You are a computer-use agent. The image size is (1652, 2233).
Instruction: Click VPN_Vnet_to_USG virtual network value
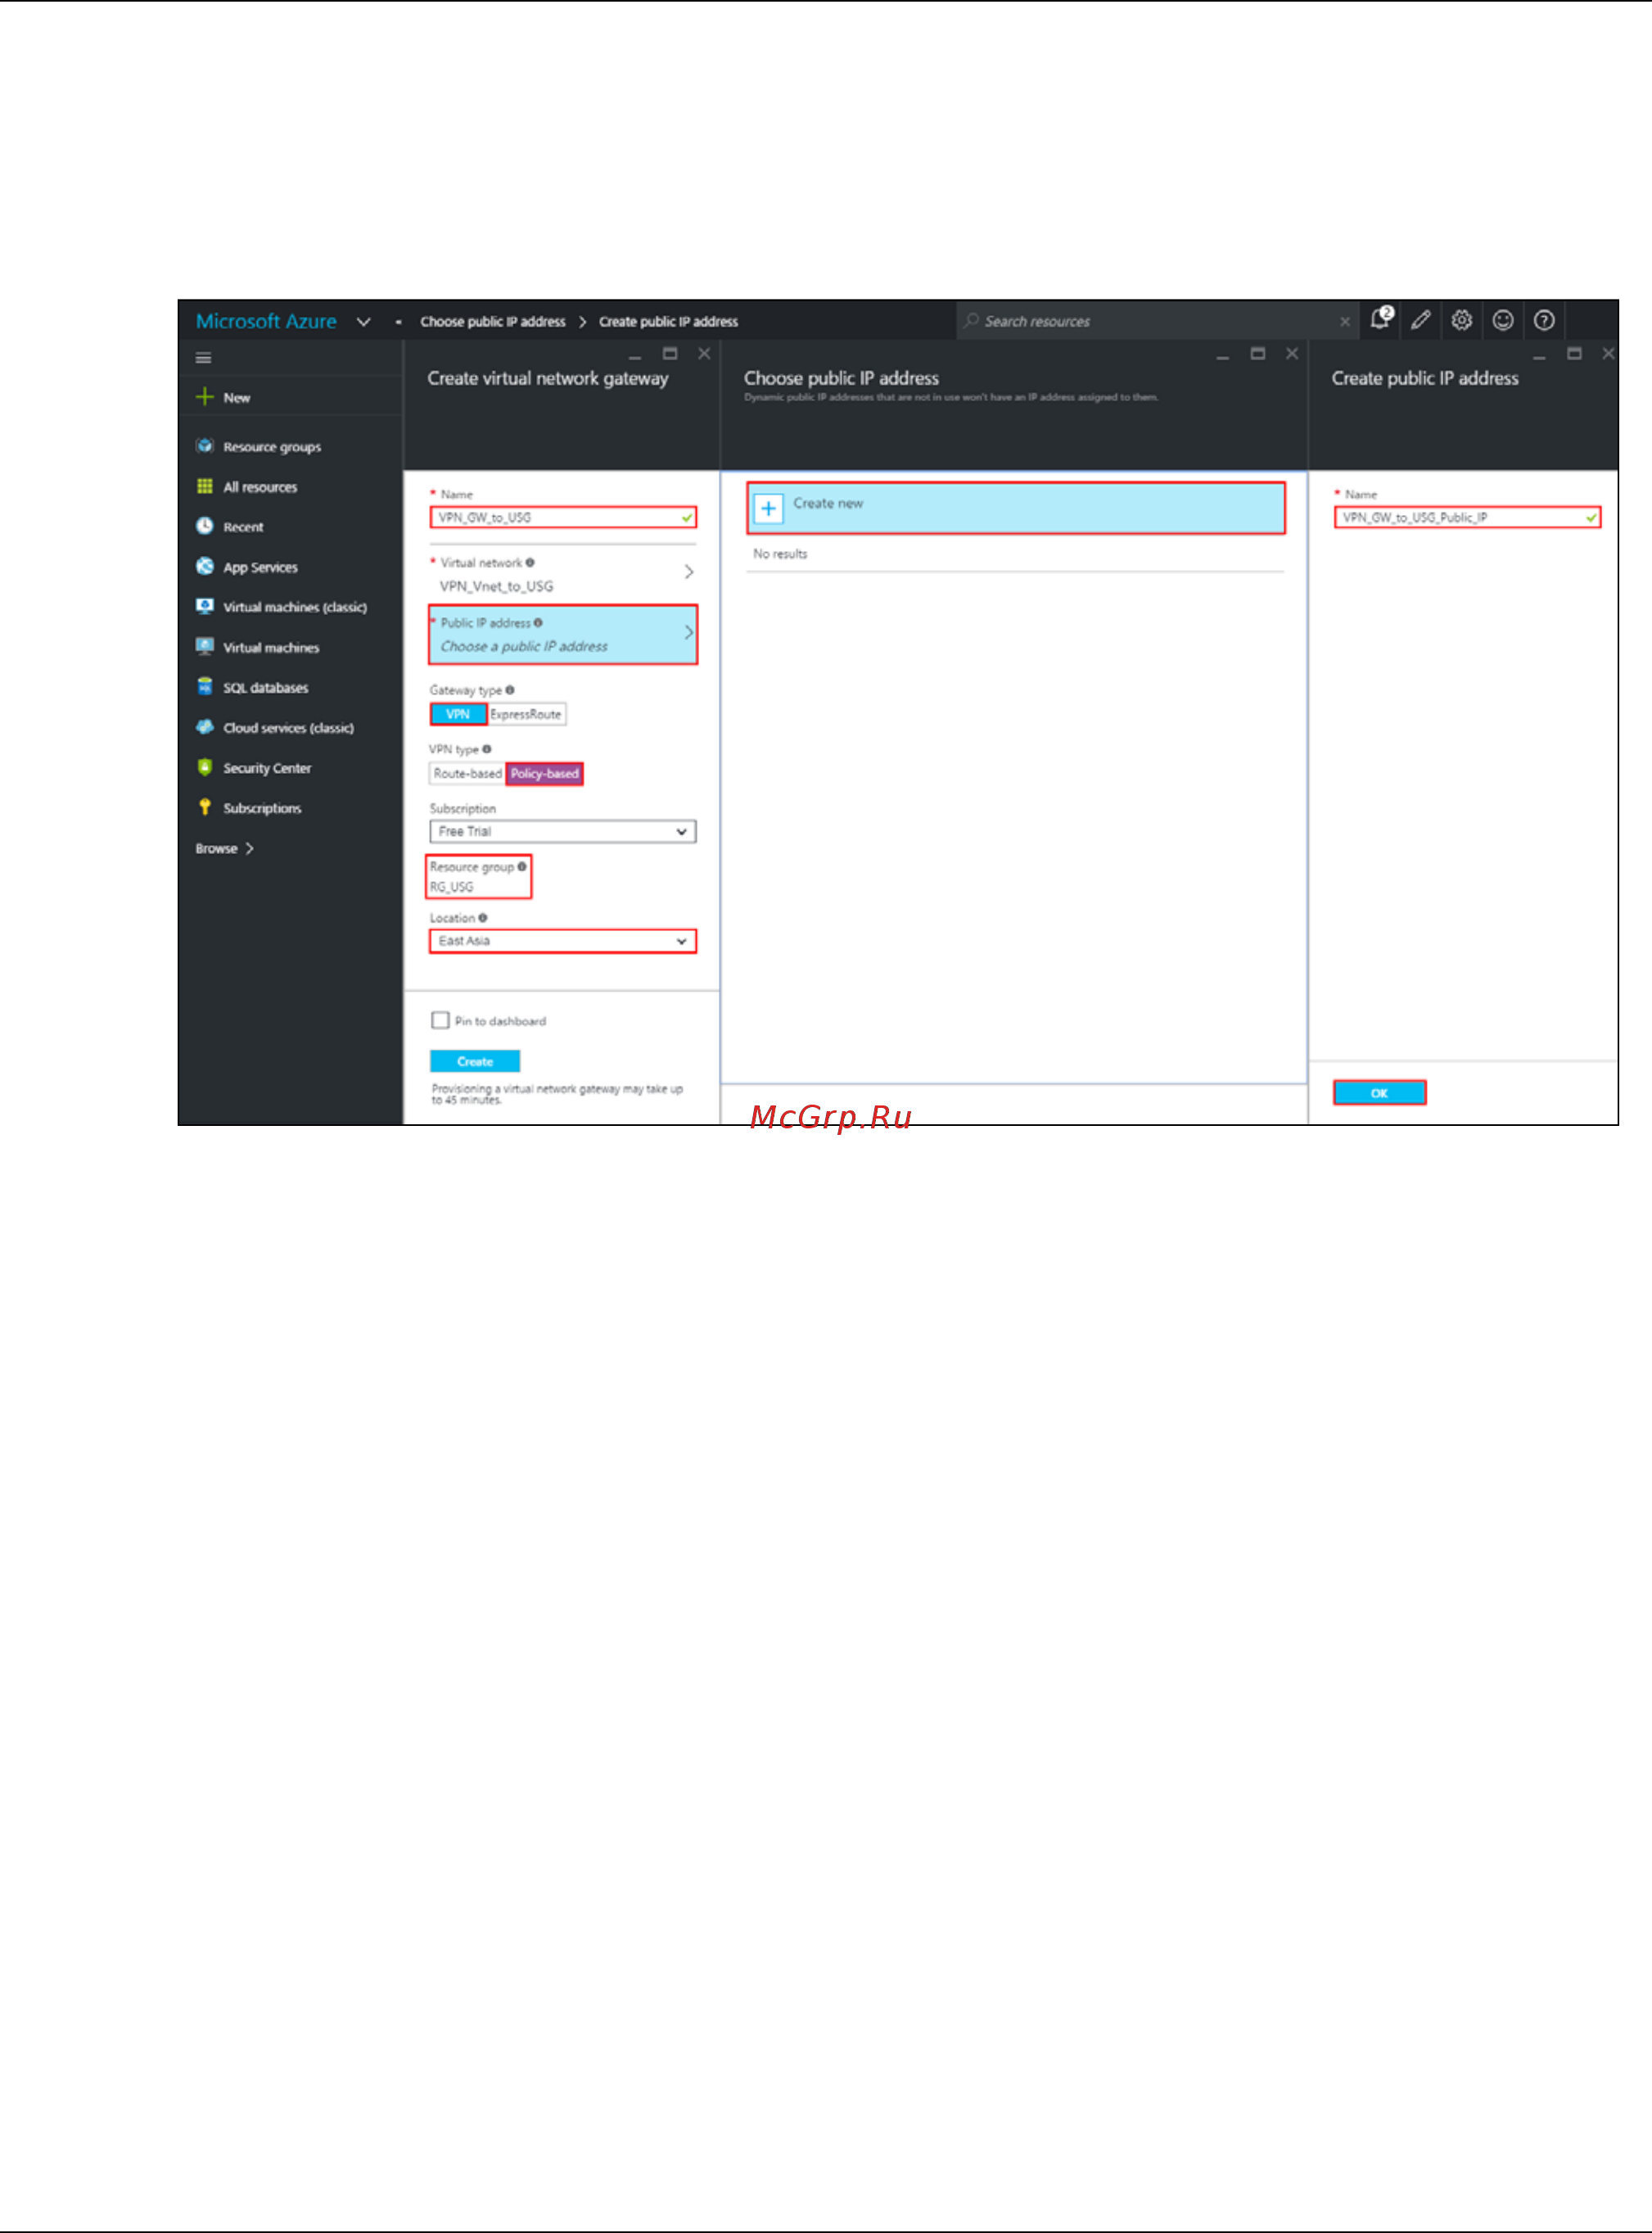coord(496,586)
